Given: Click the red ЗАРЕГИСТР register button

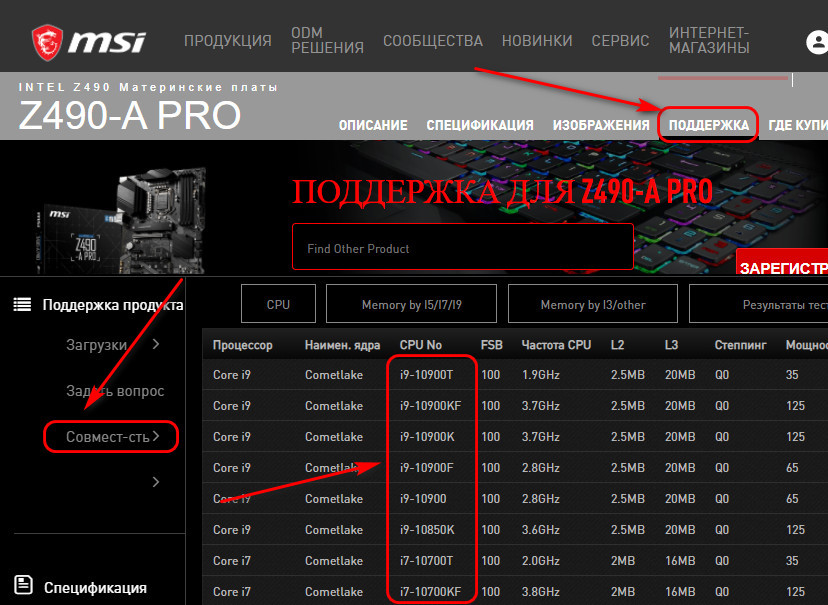Looking at the screenshot, I should pyautogui.click(x=782, y=262).
